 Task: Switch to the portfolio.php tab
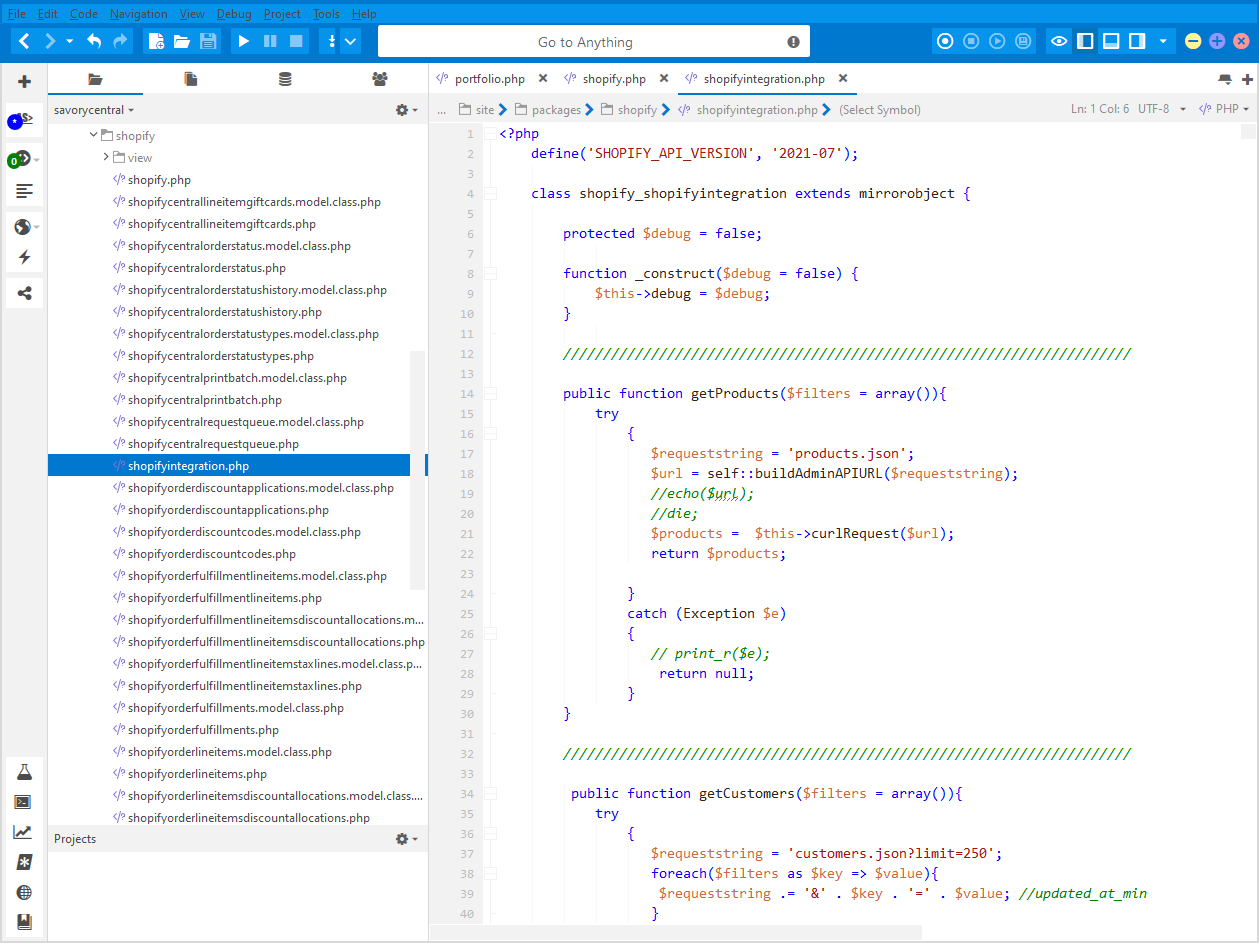489,79
